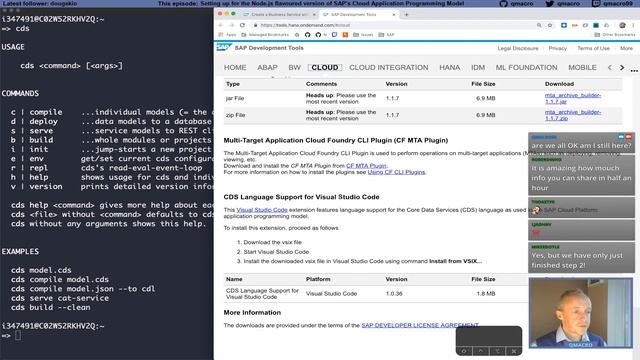The height and width of the screenshot is (360, 640).
Task: Open the Other Bookmarks folder
Action: [x=615, y=35]
